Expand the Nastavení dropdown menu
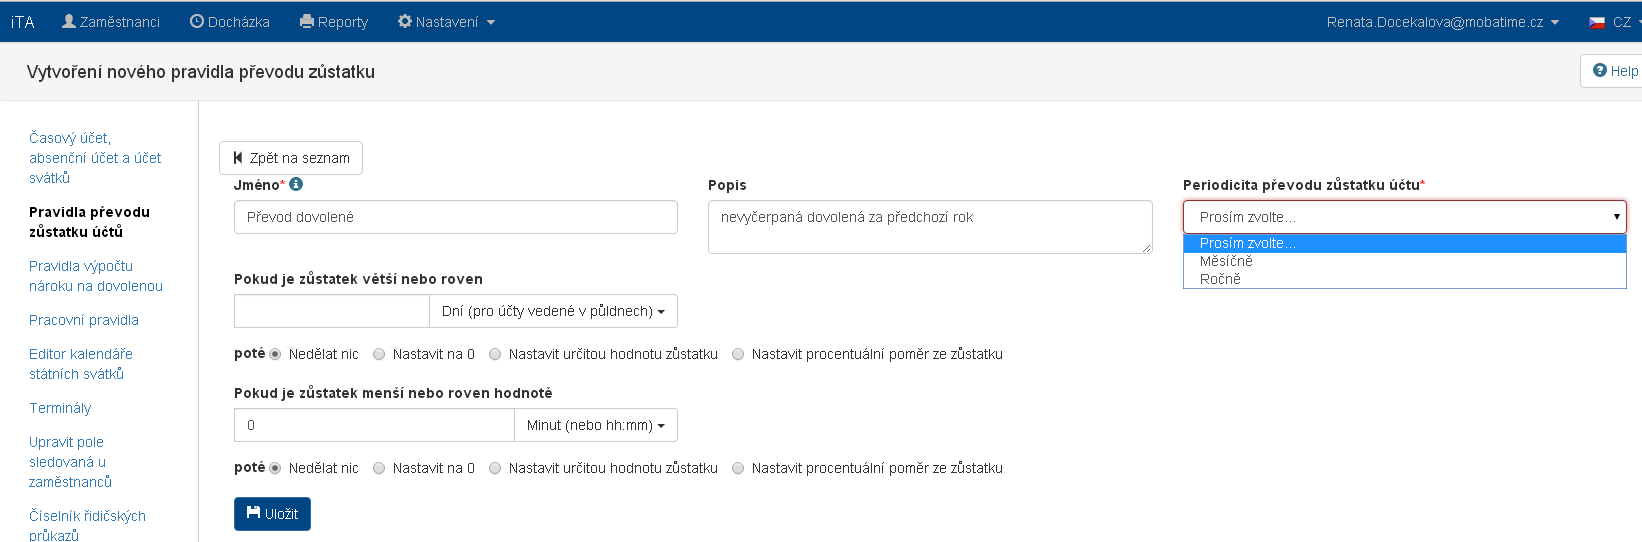This screenshot has width=1642, height=542. coord(446,22)
